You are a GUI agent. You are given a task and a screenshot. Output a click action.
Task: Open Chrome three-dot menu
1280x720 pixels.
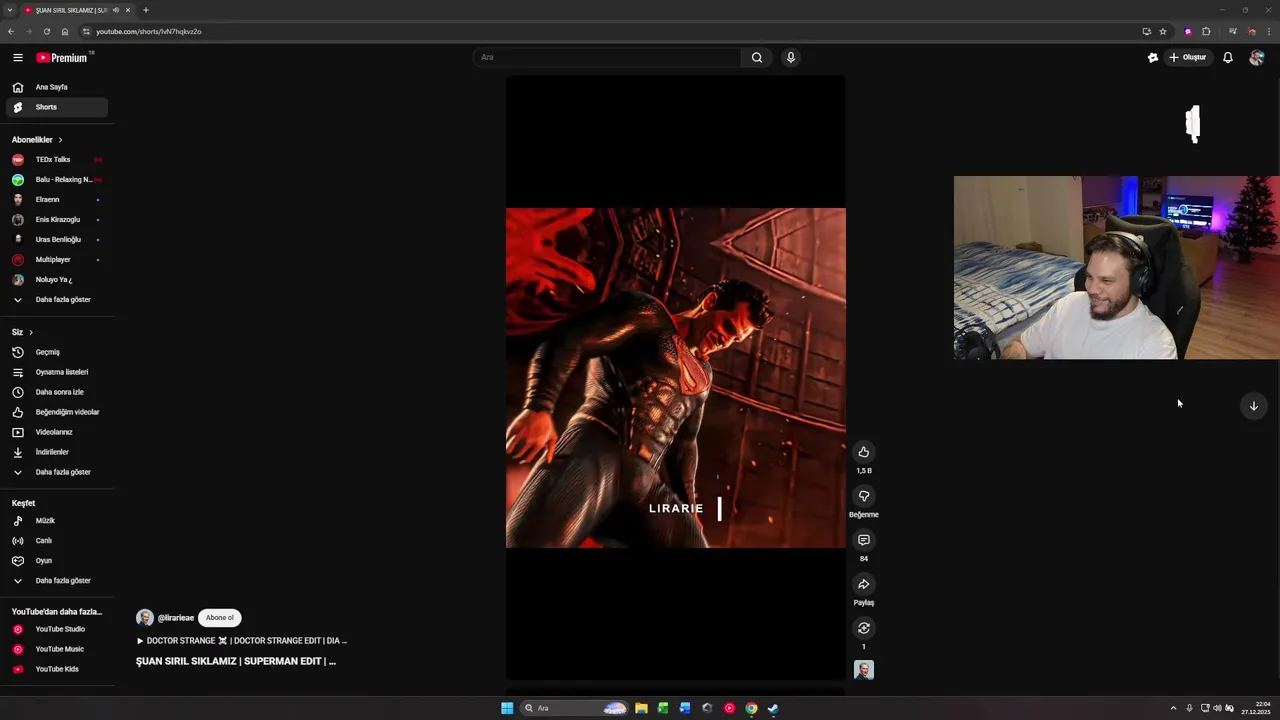point(1269,31)
